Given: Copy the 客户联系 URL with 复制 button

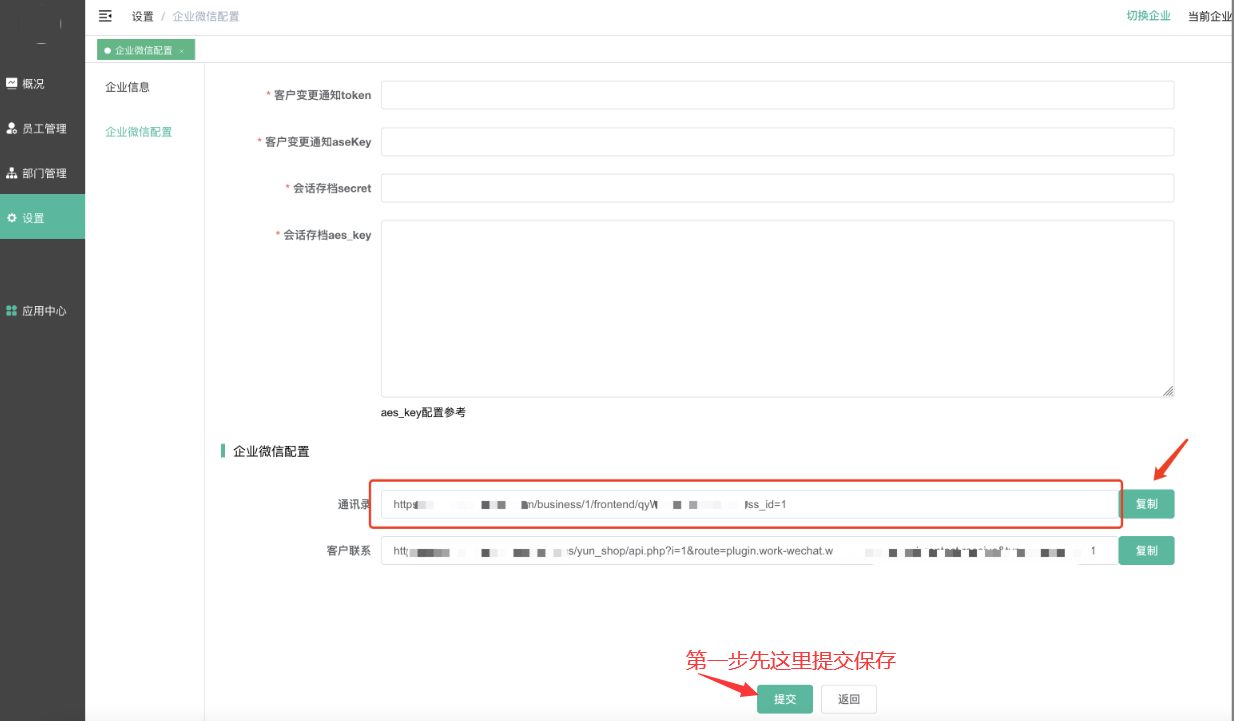Looking at the screenshot, I should [1146, 551].
